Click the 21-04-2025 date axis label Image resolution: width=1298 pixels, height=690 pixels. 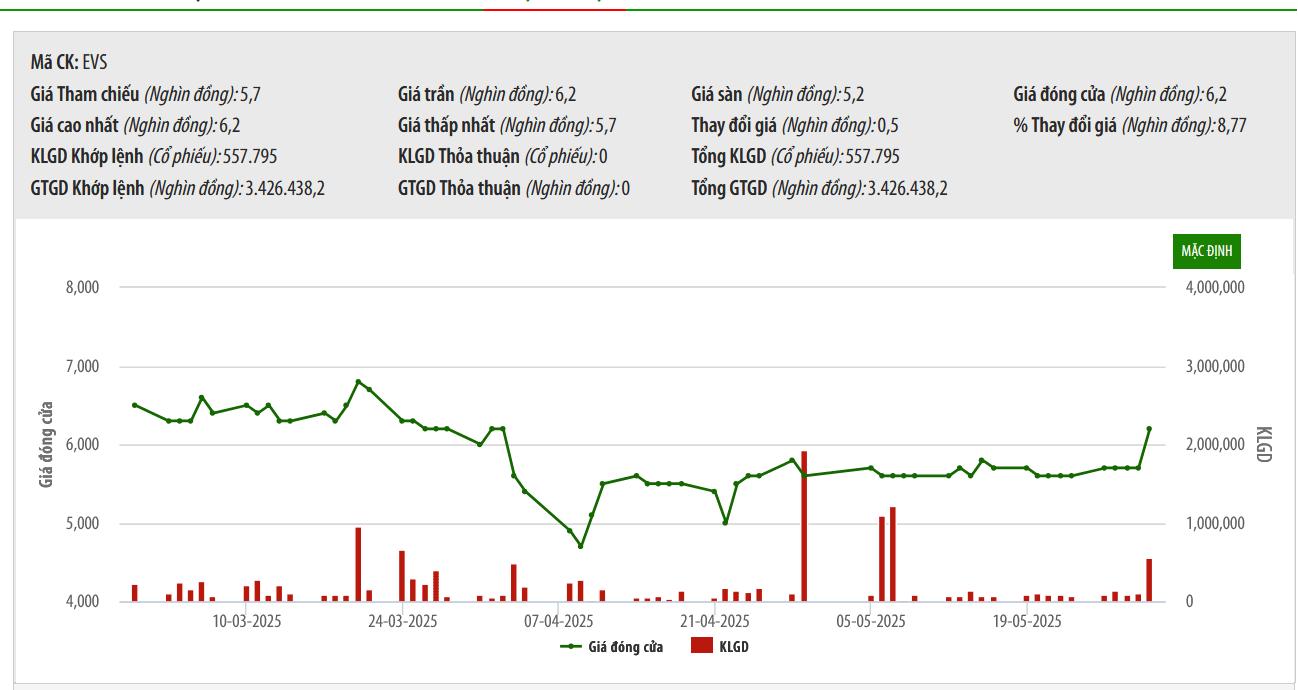click(715, 621)
